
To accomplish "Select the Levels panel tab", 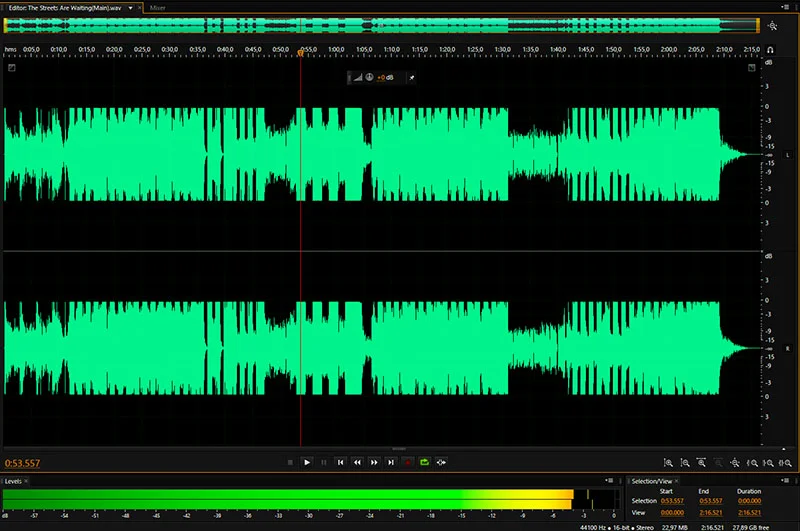I will click(13, 481).
